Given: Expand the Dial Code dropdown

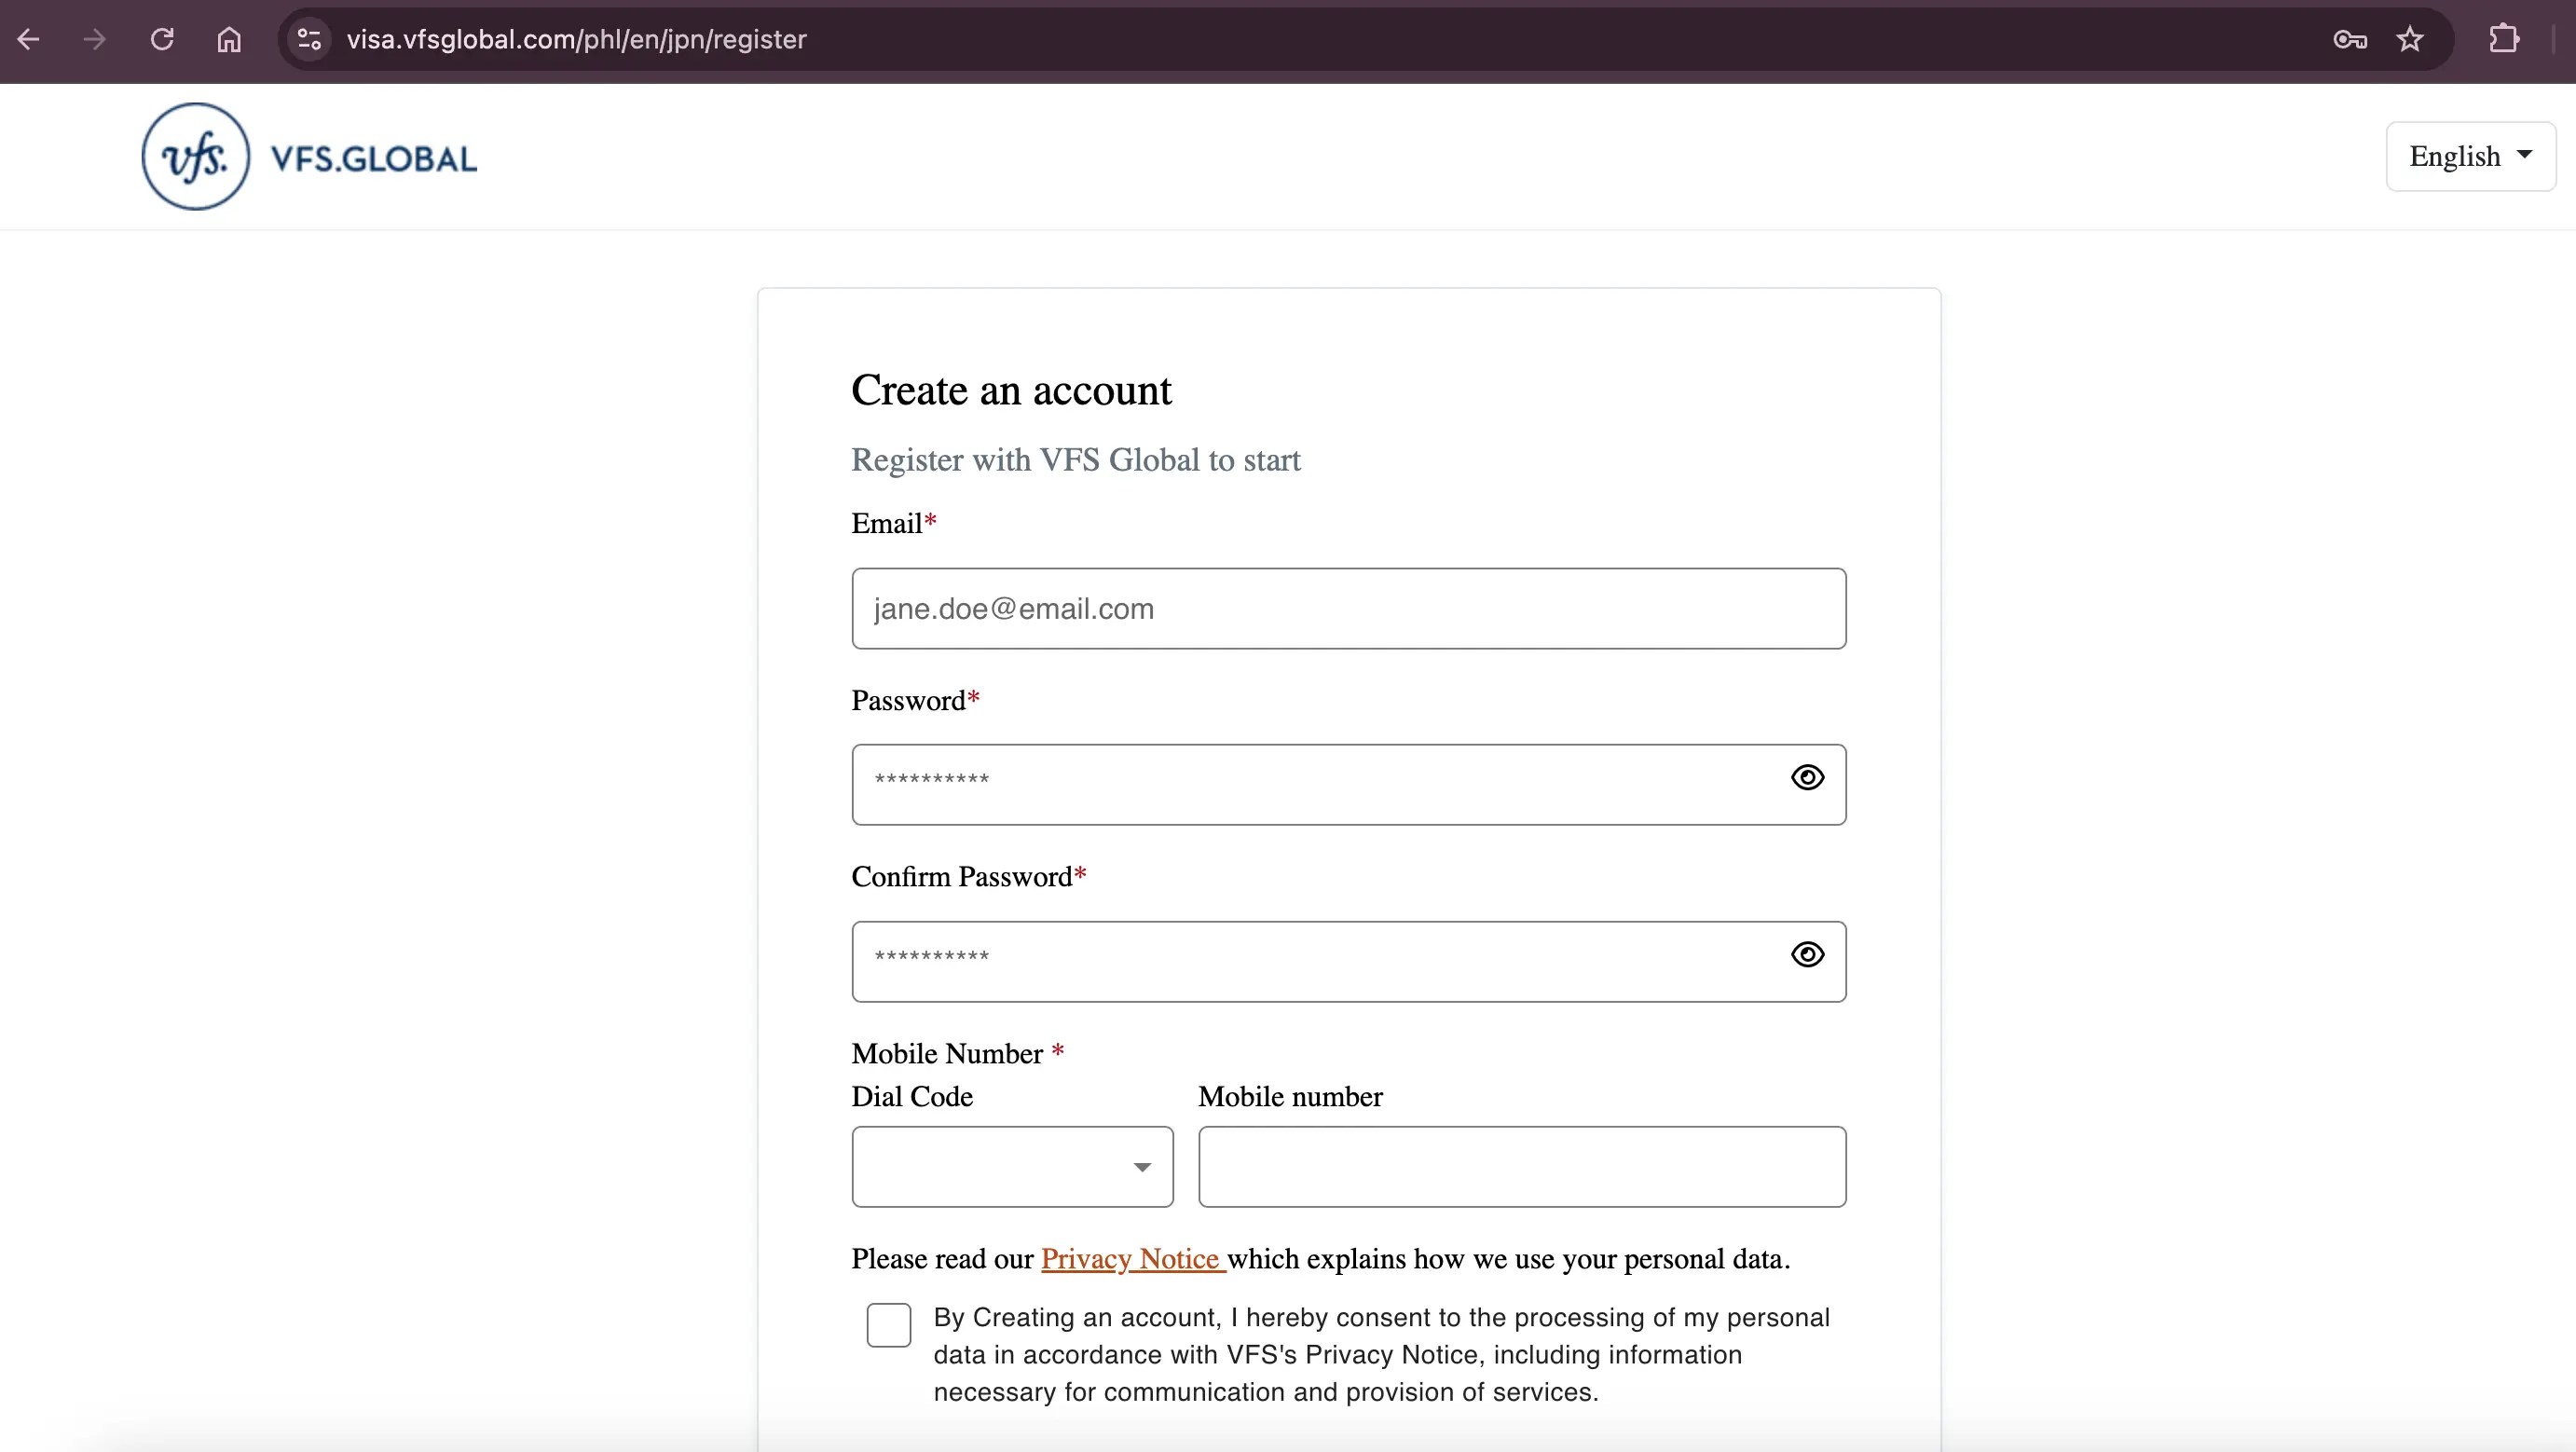Looking at the screenshot, I should 1140,1167.
